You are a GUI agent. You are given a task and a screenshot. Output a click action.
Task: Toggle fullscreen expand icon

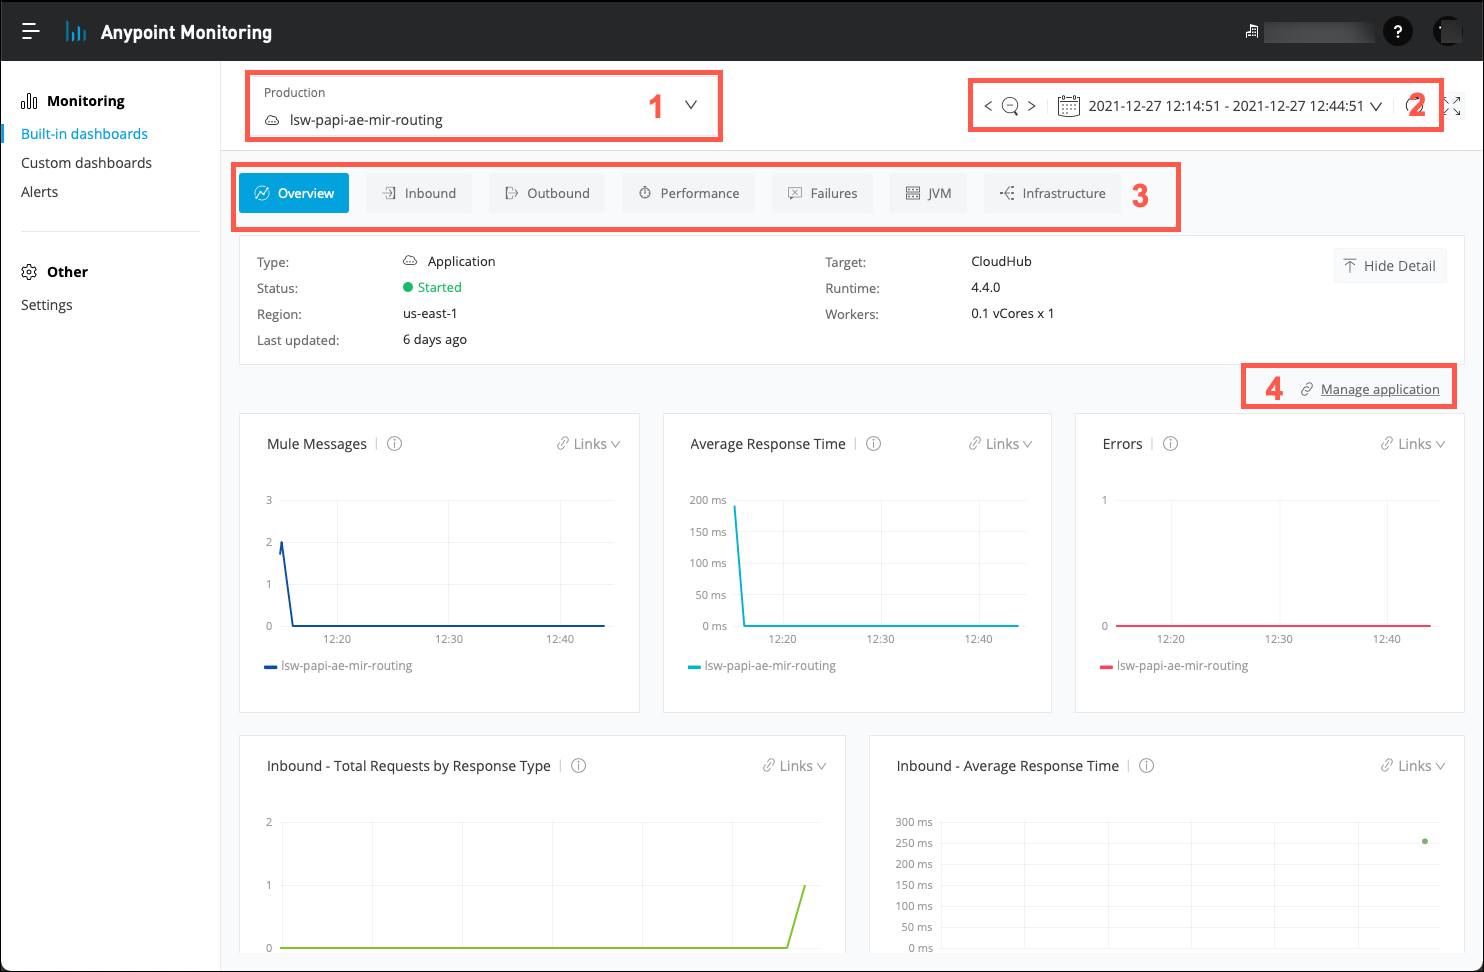[x=1453, y=106]
